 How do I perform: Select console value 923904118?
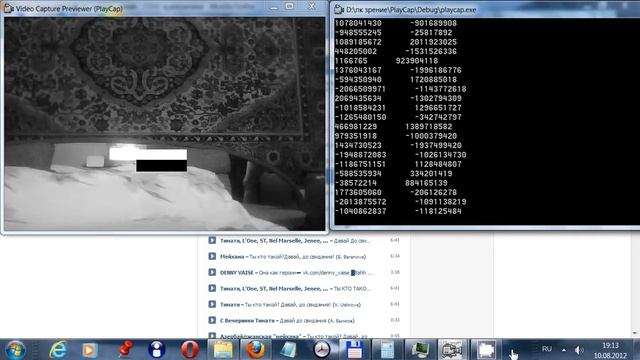pyautogui.click(x=417, y=61)
